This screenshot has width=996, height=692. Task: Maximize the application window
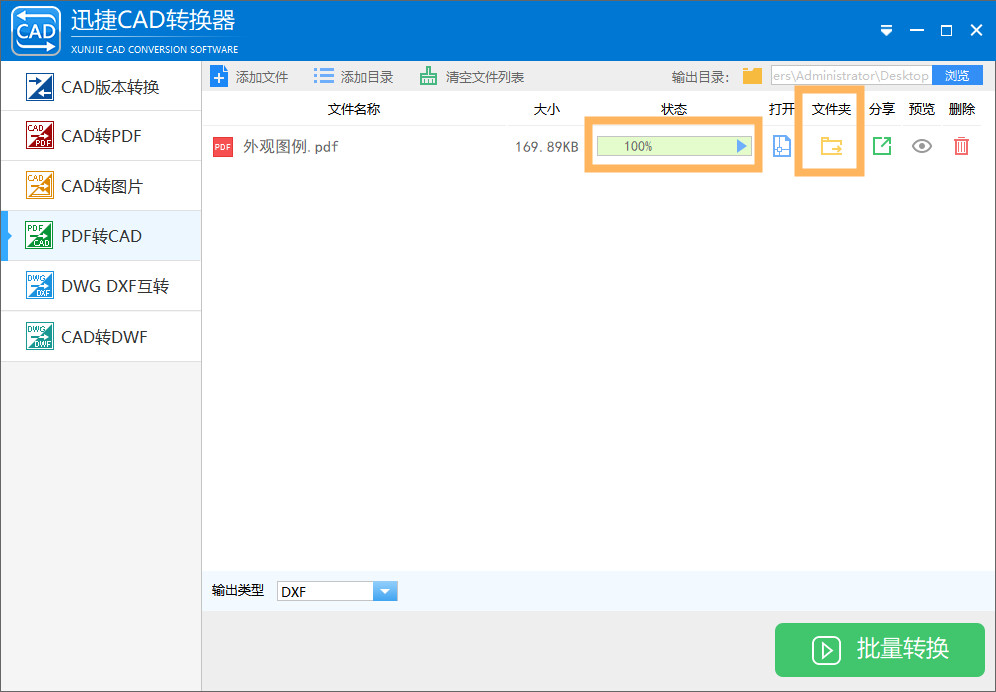pyautogui.click(x=946, y=31)
